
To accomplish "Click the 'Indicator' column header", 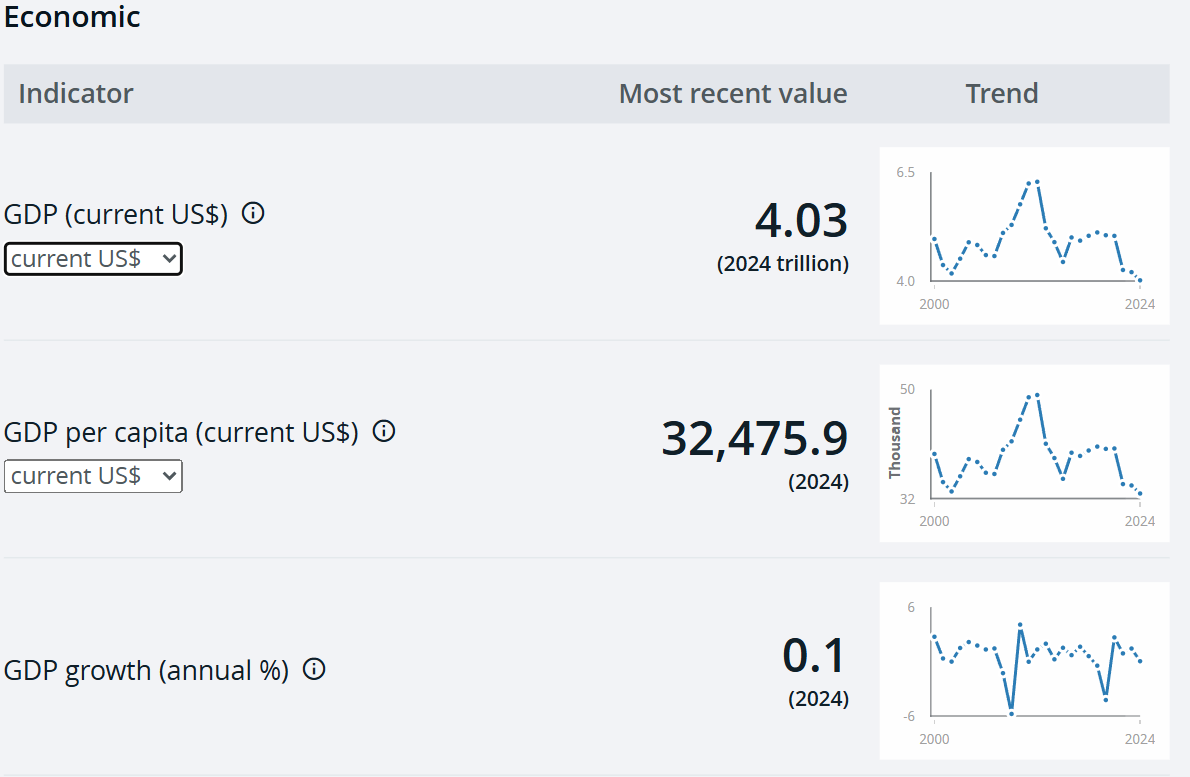I will click(76, 93).
